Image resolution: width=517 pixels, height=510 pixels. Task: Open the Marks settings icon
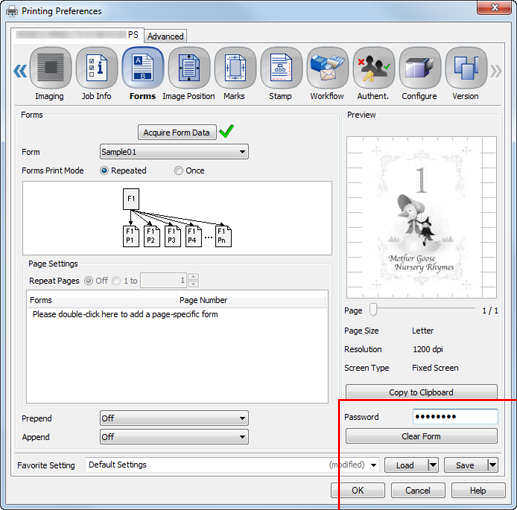pos(235,68)
